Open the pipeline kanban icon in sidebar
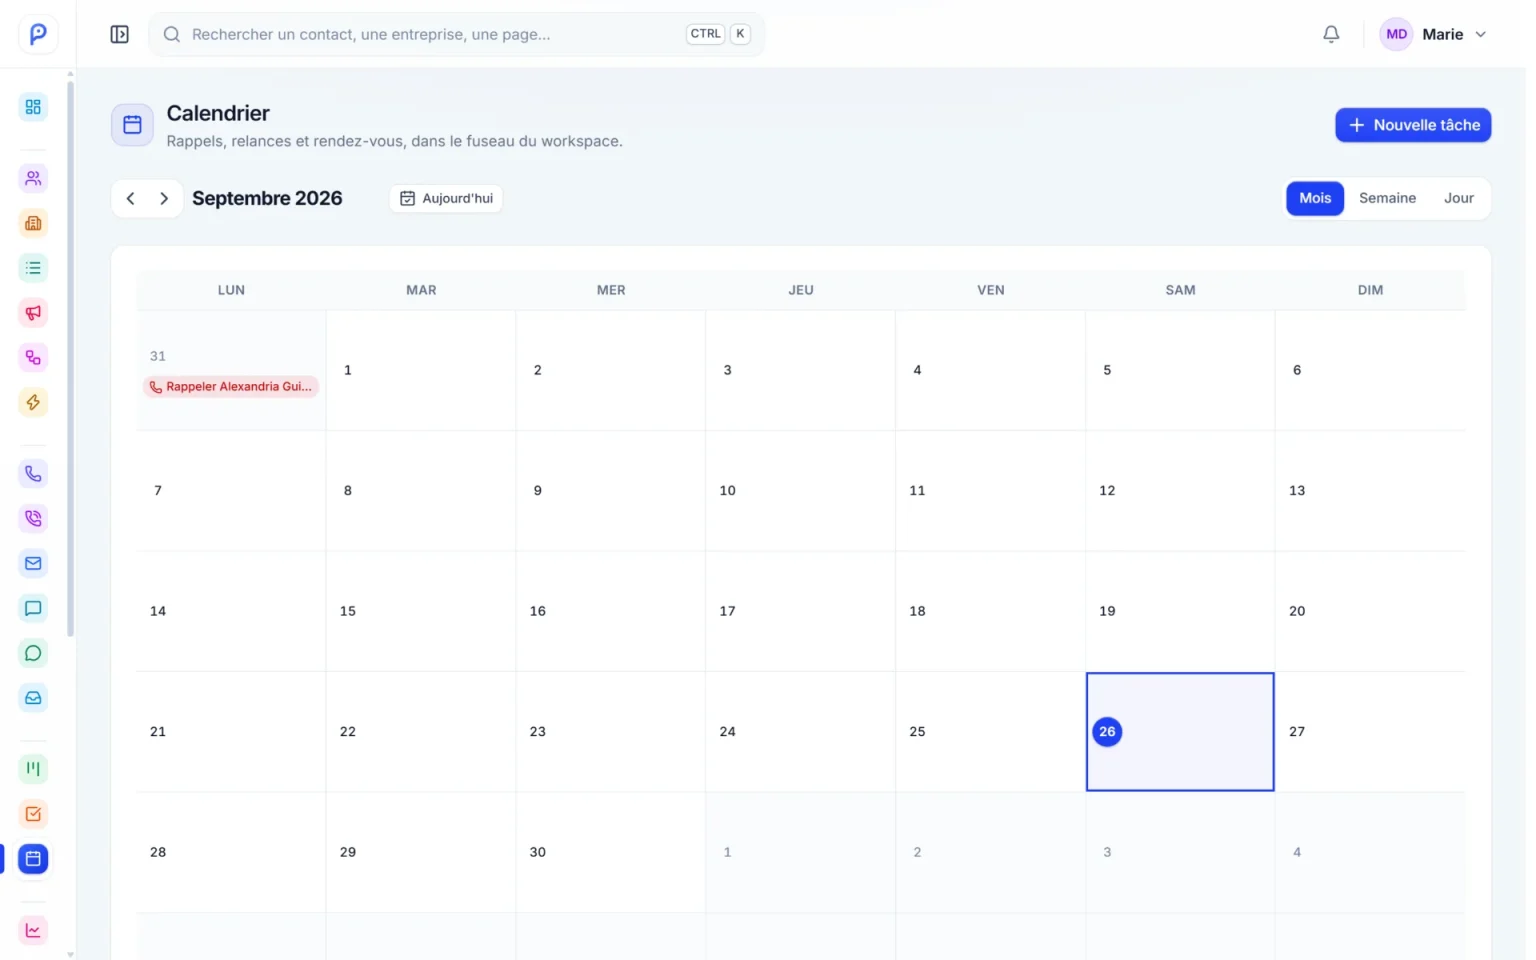The height and width of the screenshot is (960, 1536). 33,769
